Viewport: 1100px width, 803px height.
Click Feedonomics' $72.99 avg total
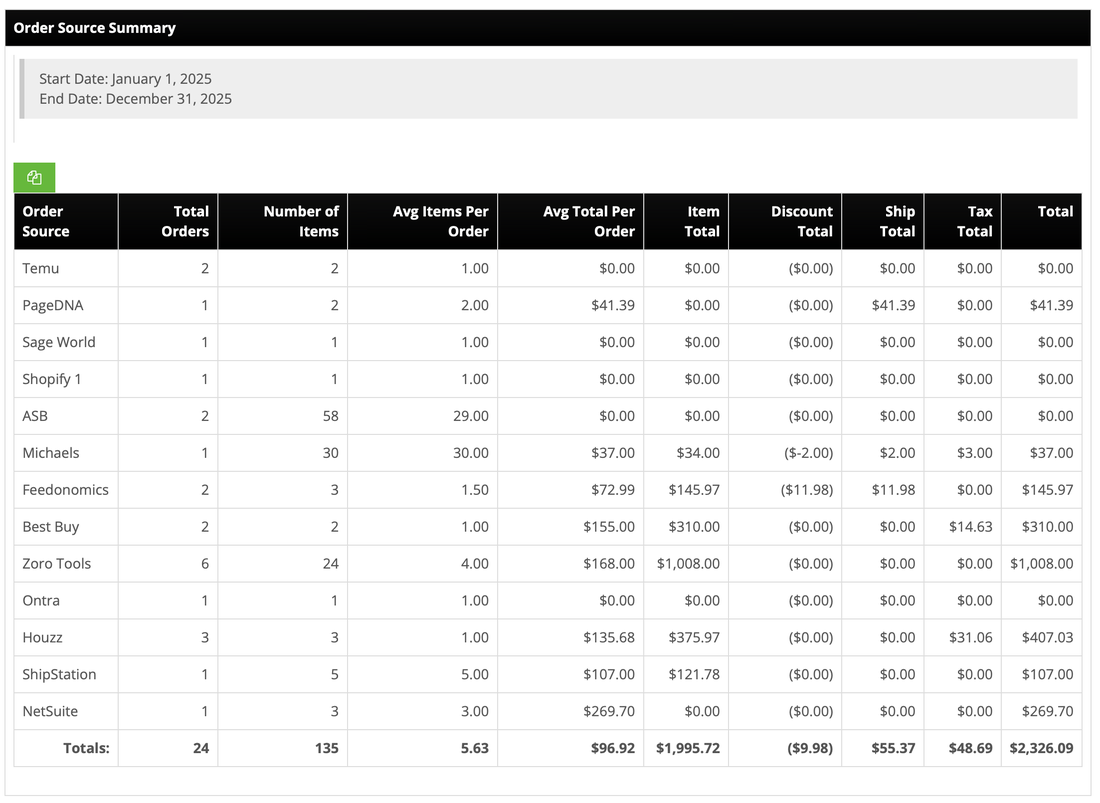click(x=613, y=490)
